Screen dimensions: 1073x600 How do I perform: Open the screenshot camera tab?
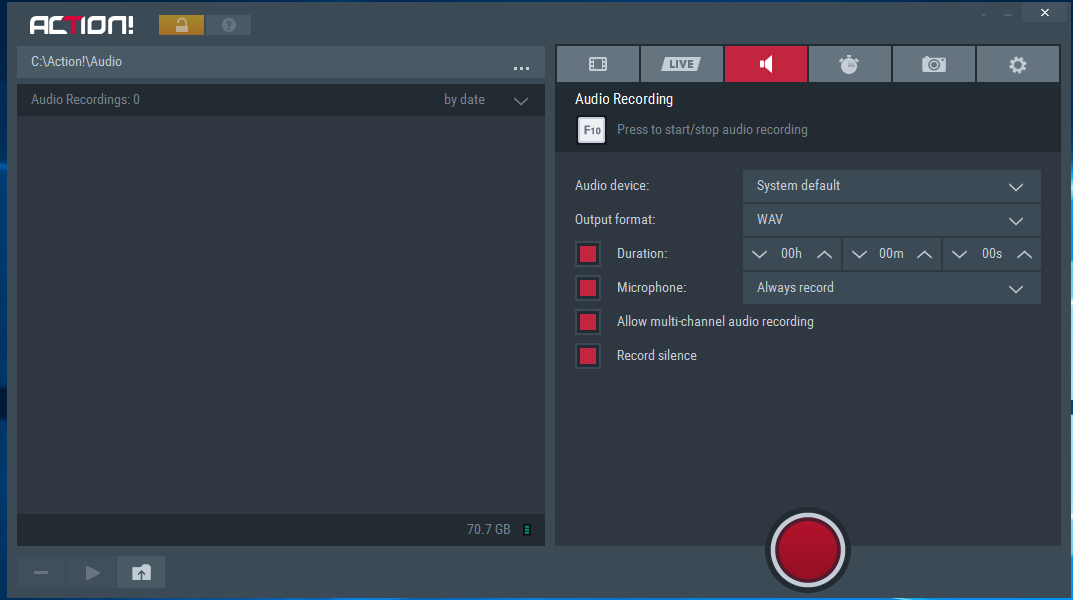(933, 64)
